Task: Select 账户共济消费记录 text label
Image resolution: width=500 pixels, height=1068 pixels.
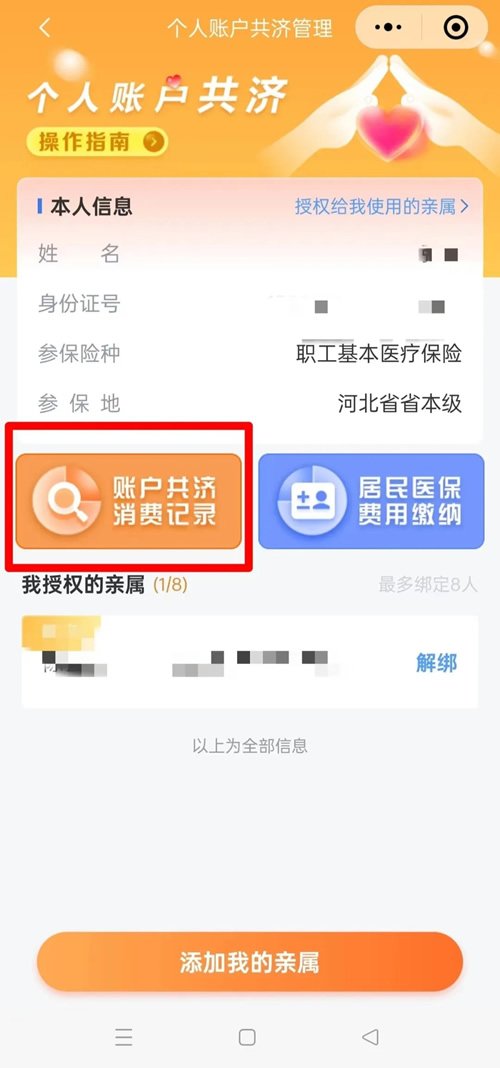Action: coord(165,501)
